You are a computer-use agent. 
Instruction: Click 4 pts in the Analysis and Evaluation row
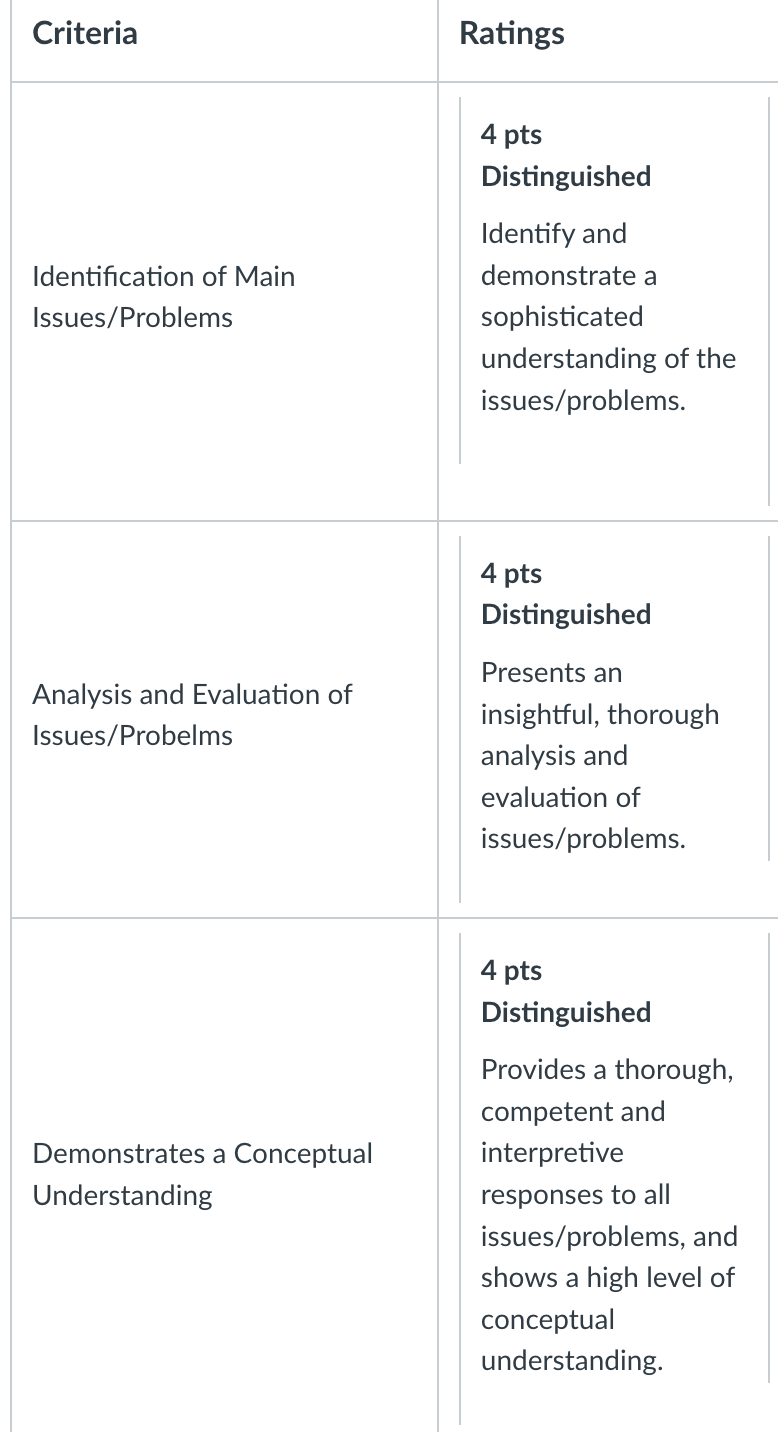511,572
